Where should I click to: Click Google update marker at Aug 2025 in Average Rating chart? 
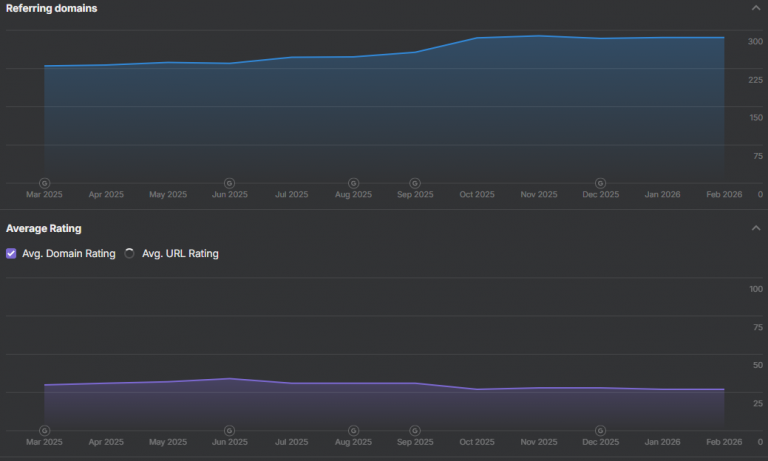353,431
